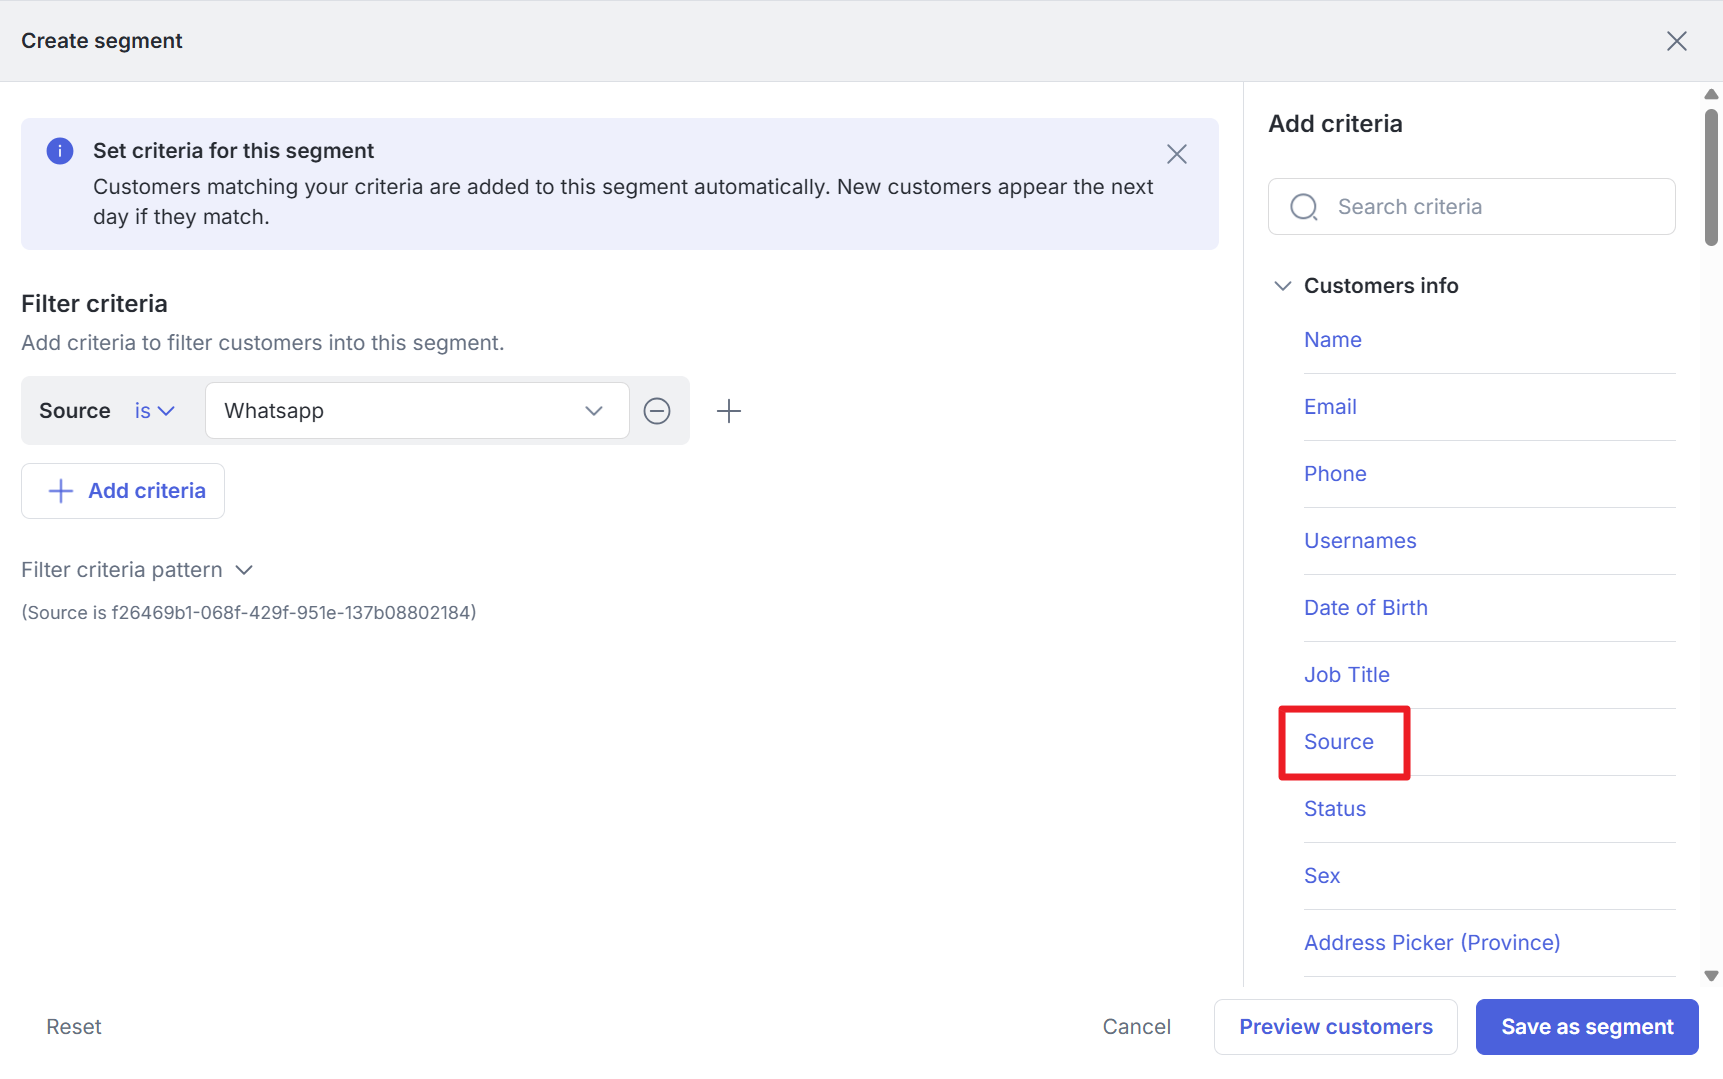Click Preview customers
Screen dimensions: 1723x1079
[1336, 1027]
